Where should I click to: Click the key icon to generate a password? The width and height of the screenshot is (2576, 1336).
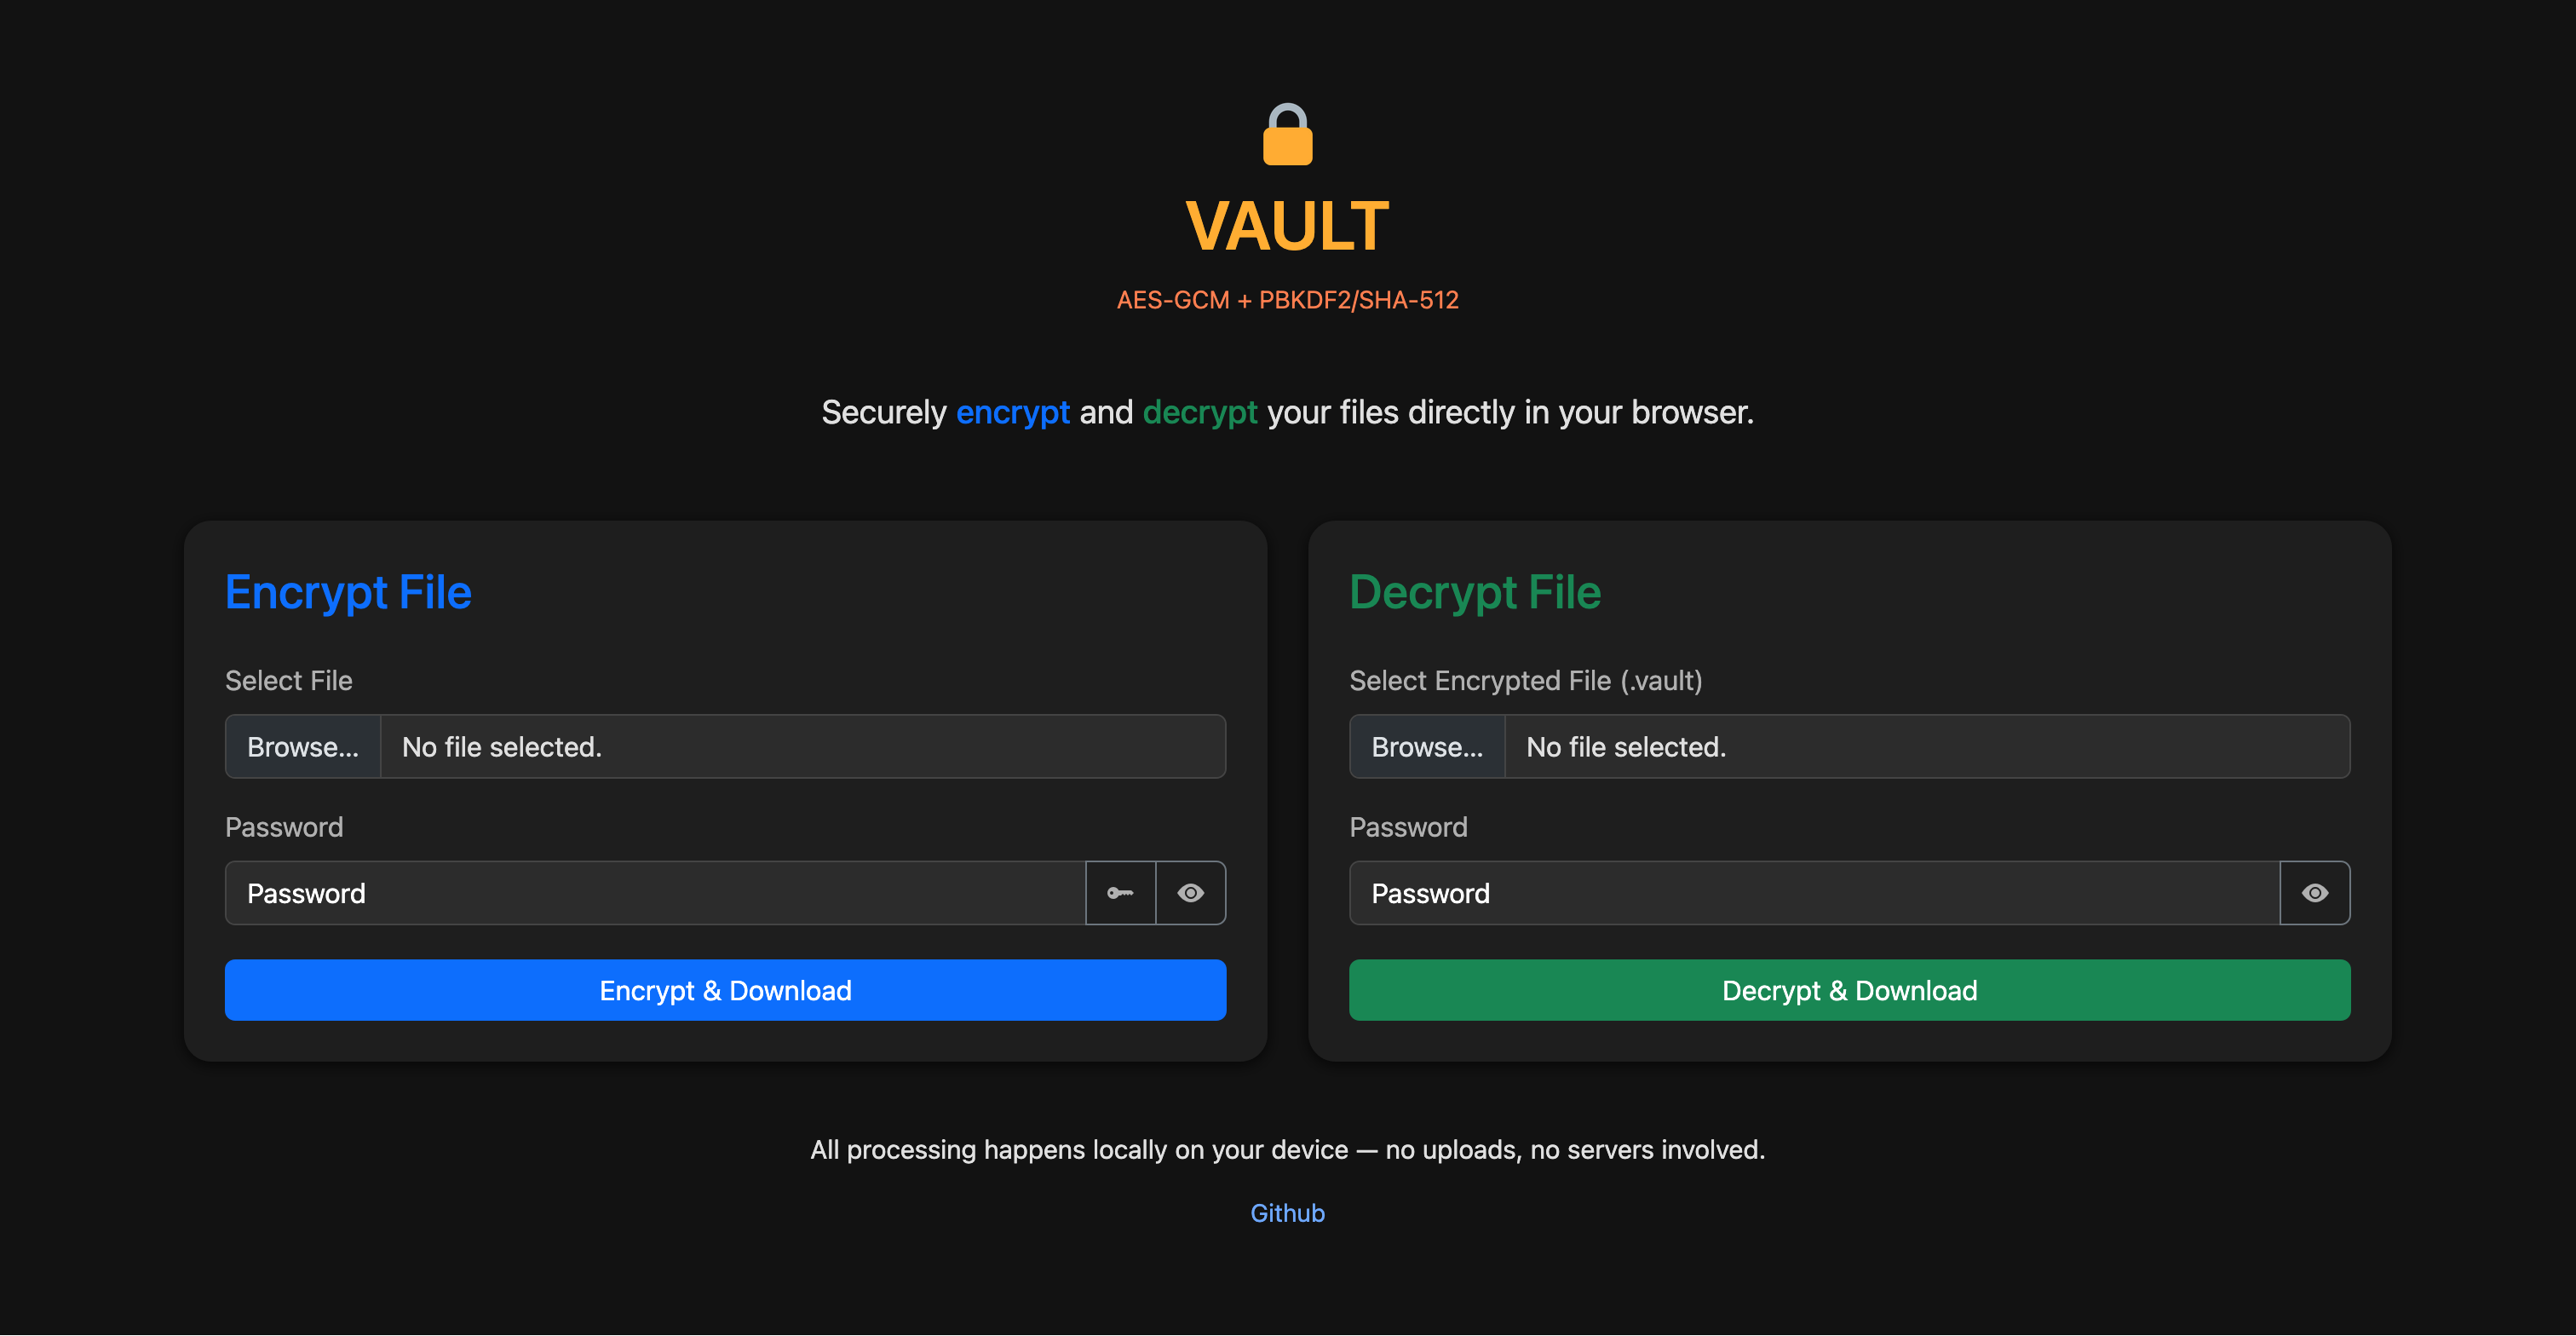1120,893
